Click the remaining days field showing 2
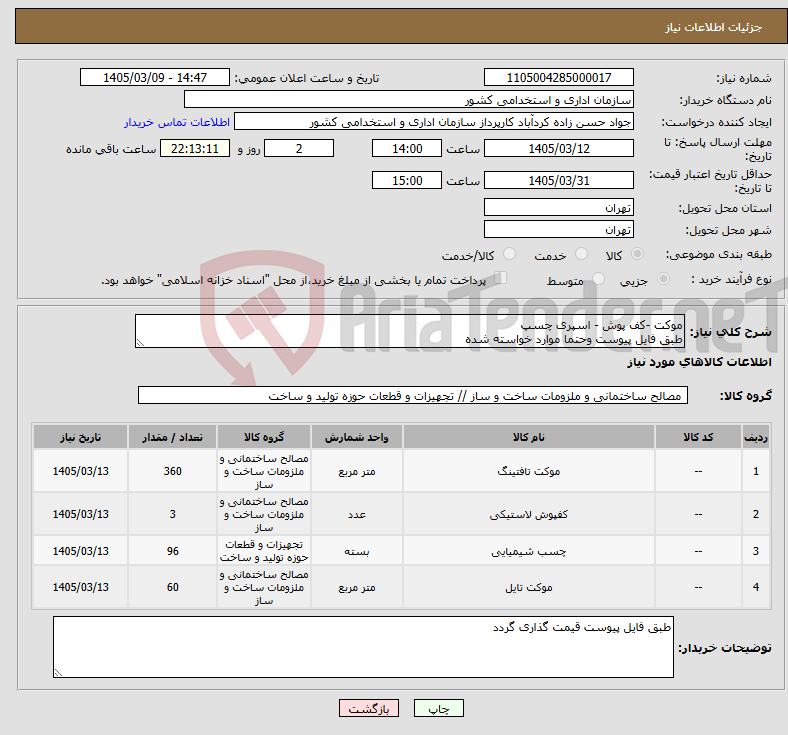This screenshot has height=735, width=788. pos(299,148)
